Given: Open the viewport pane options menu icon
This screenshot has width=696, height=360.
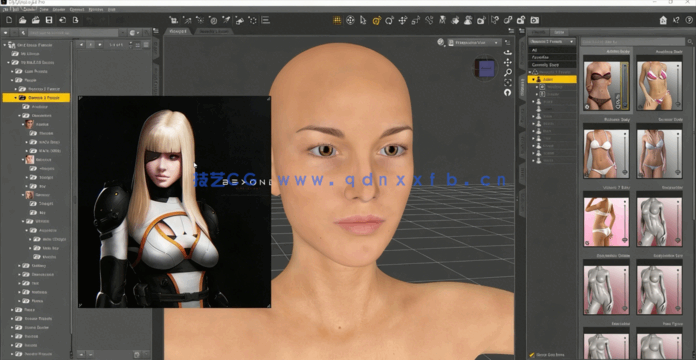Looking at the screenshot, I should click(x=511, y=31).
